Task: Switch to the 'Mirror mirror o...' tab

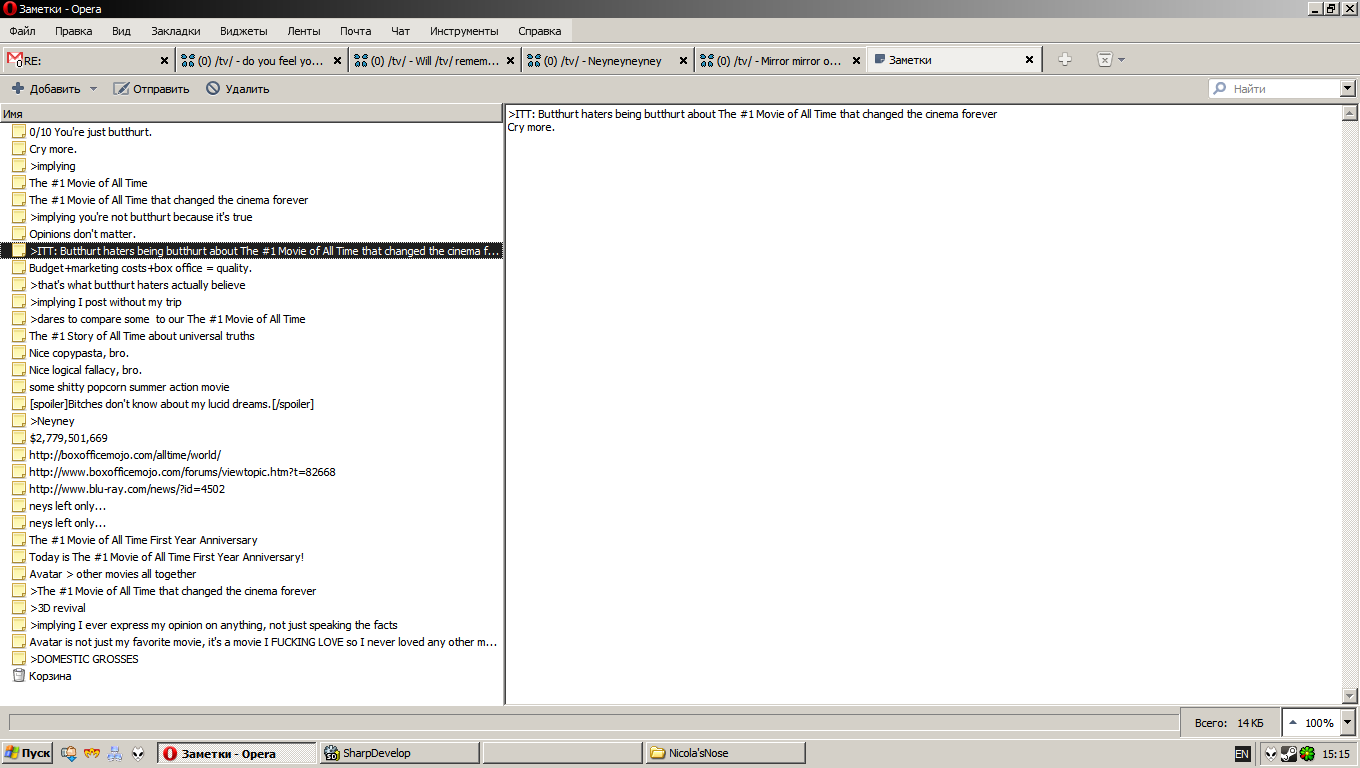Action: pyautogui.click(x=780, y=60)
